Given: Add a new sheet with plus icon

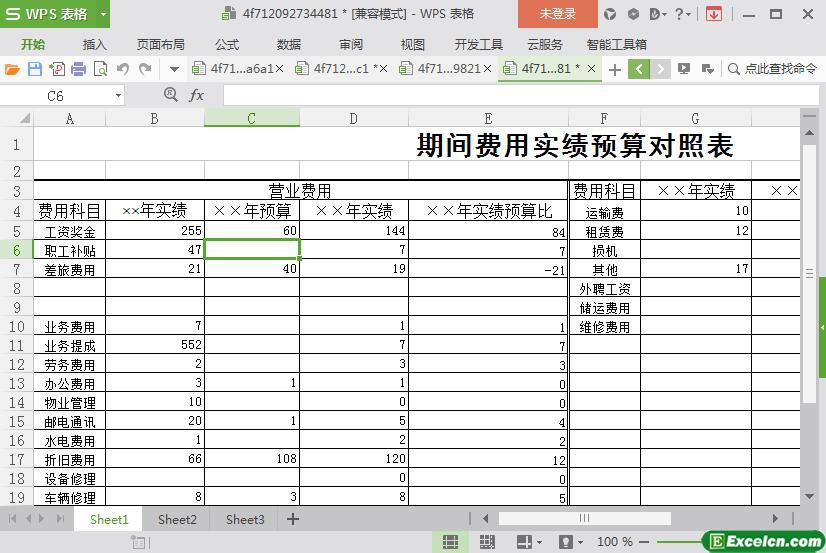Looking at the screenshot, I should (293, 519).
